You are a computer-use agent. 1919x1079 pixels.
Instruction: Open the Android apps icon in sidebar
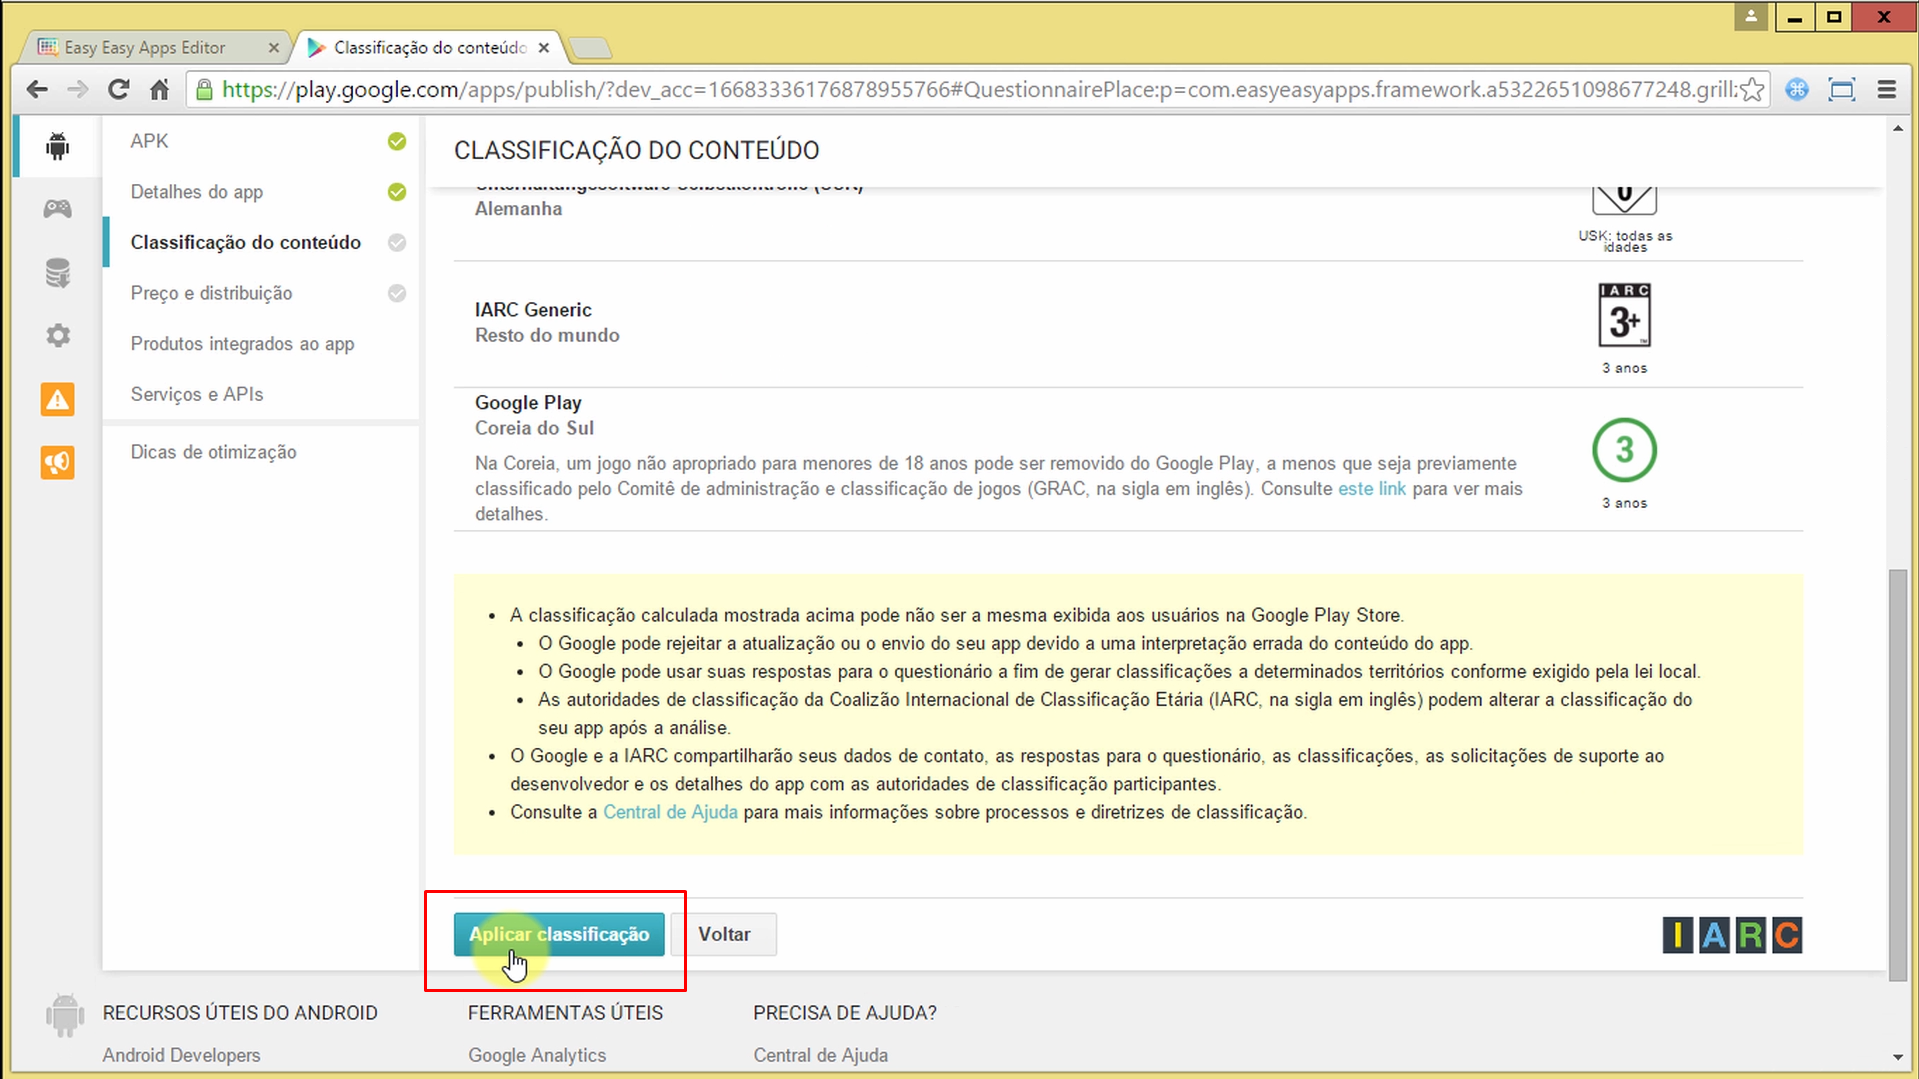[57, 145]
